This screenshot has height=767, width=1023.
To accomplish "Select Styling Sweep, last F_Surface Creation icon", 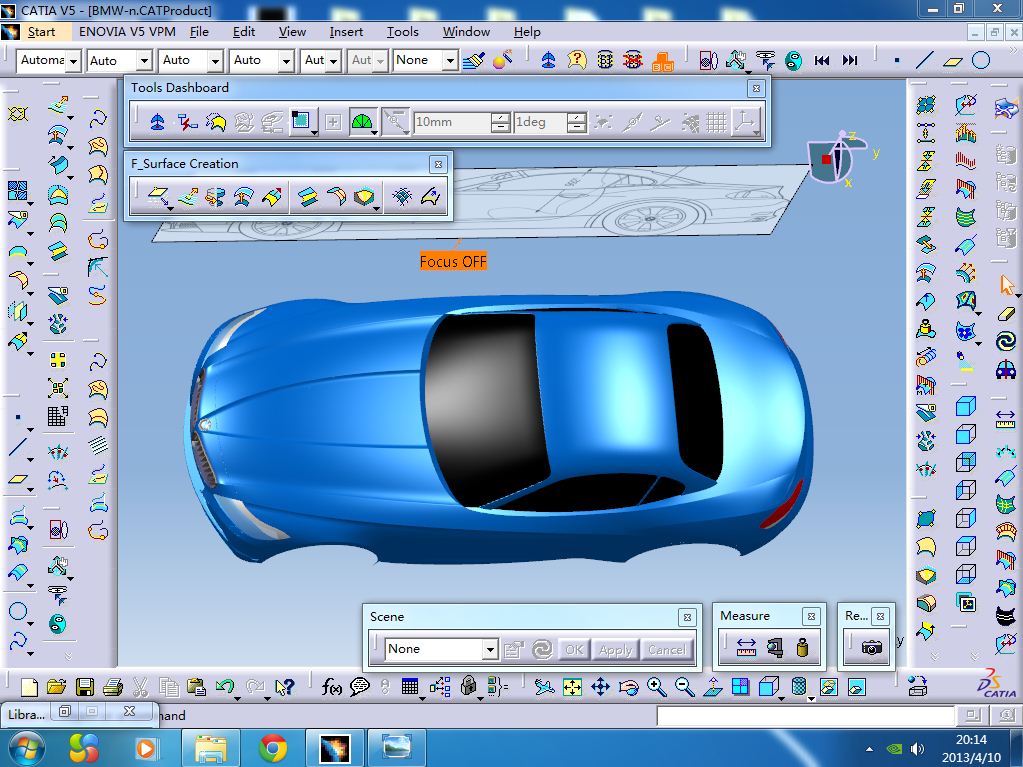I will pyautogui.click(x=430, y=196).
